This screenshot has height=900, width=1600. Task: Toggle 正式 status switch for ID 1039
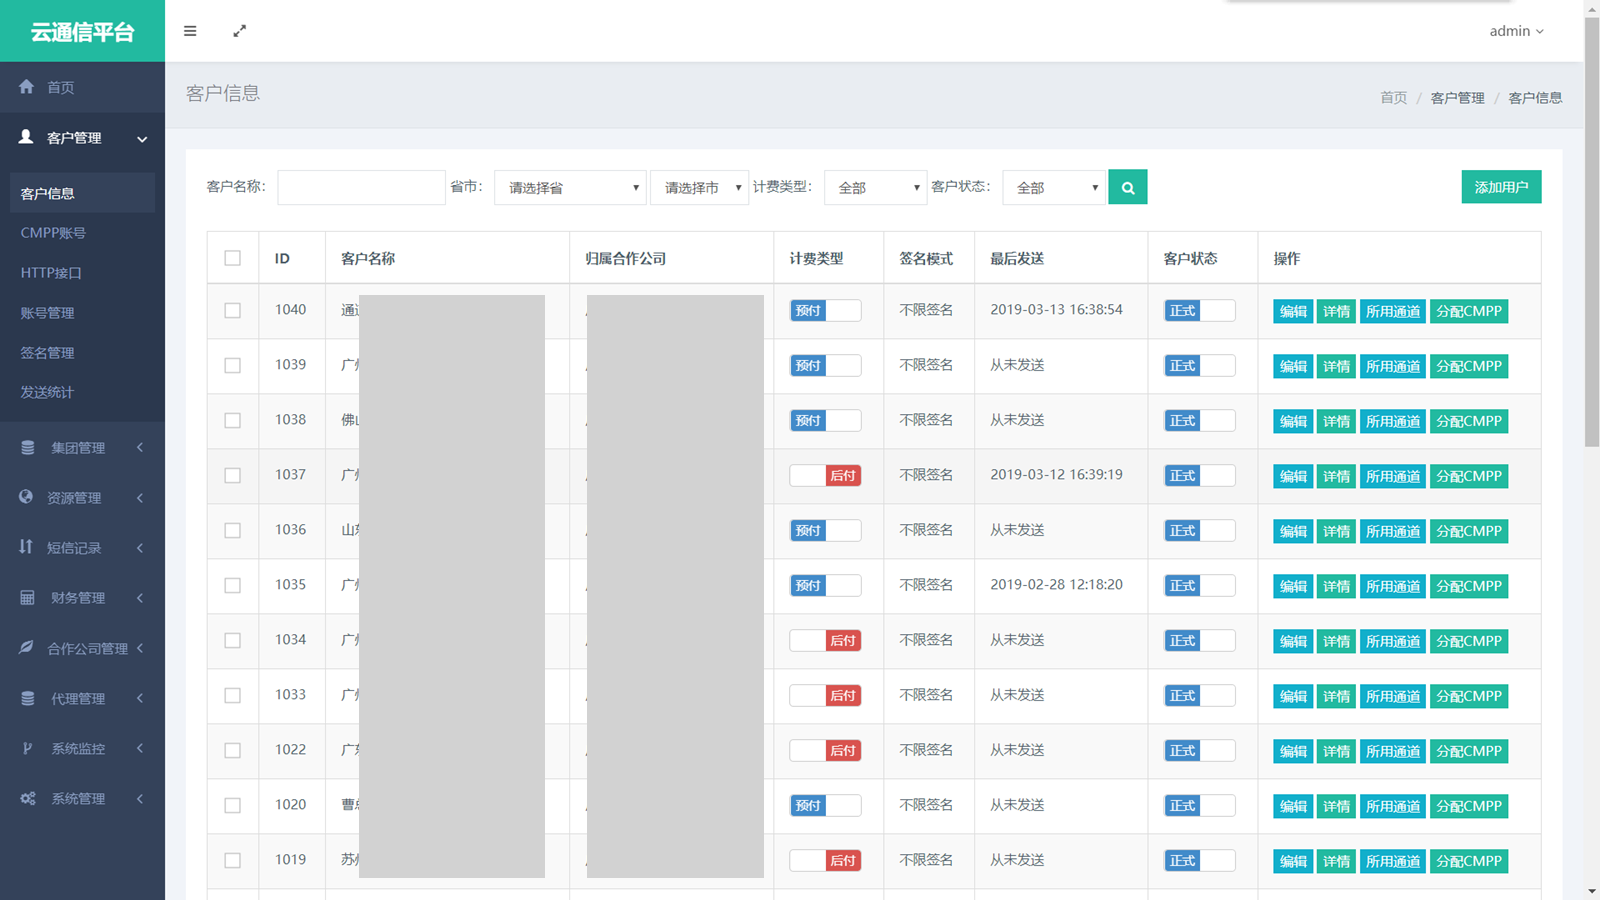1199,366
